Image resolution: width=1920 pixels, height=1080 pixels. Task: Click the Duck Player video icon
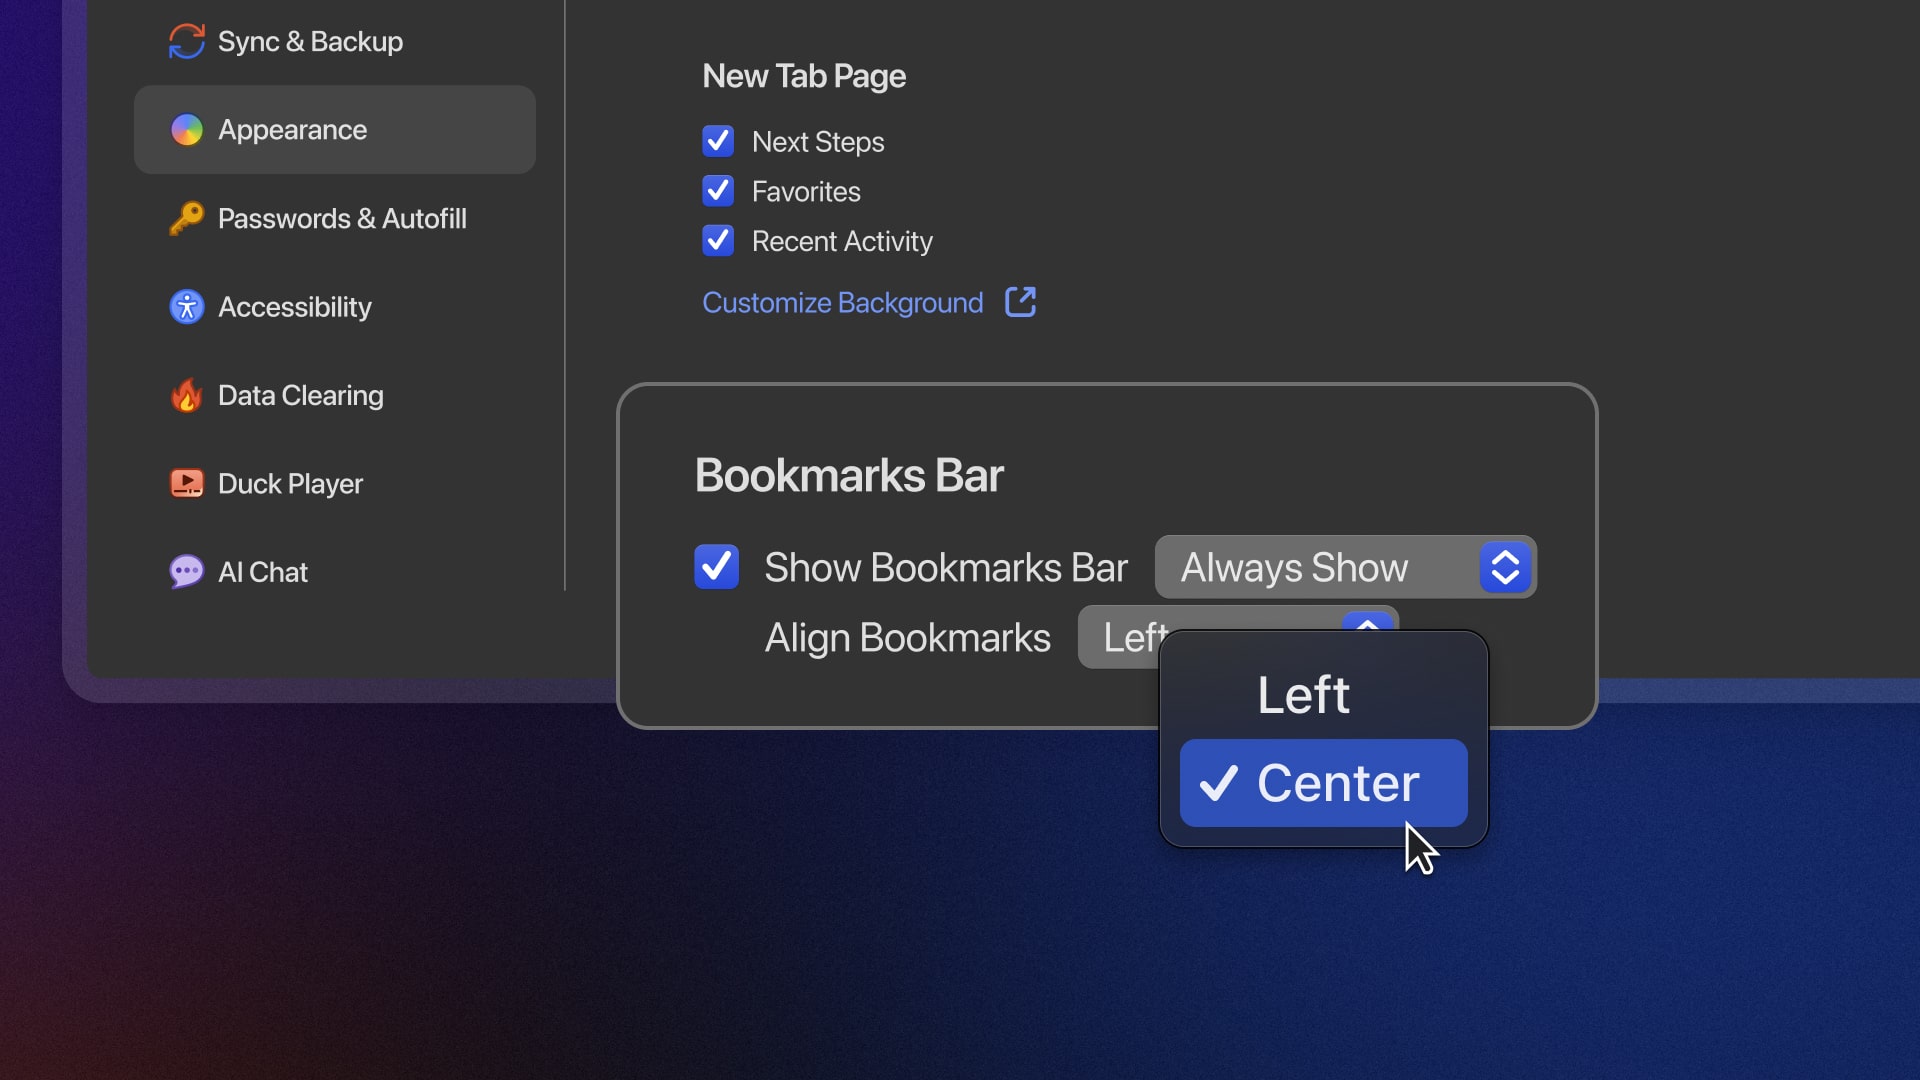(186, 484)
